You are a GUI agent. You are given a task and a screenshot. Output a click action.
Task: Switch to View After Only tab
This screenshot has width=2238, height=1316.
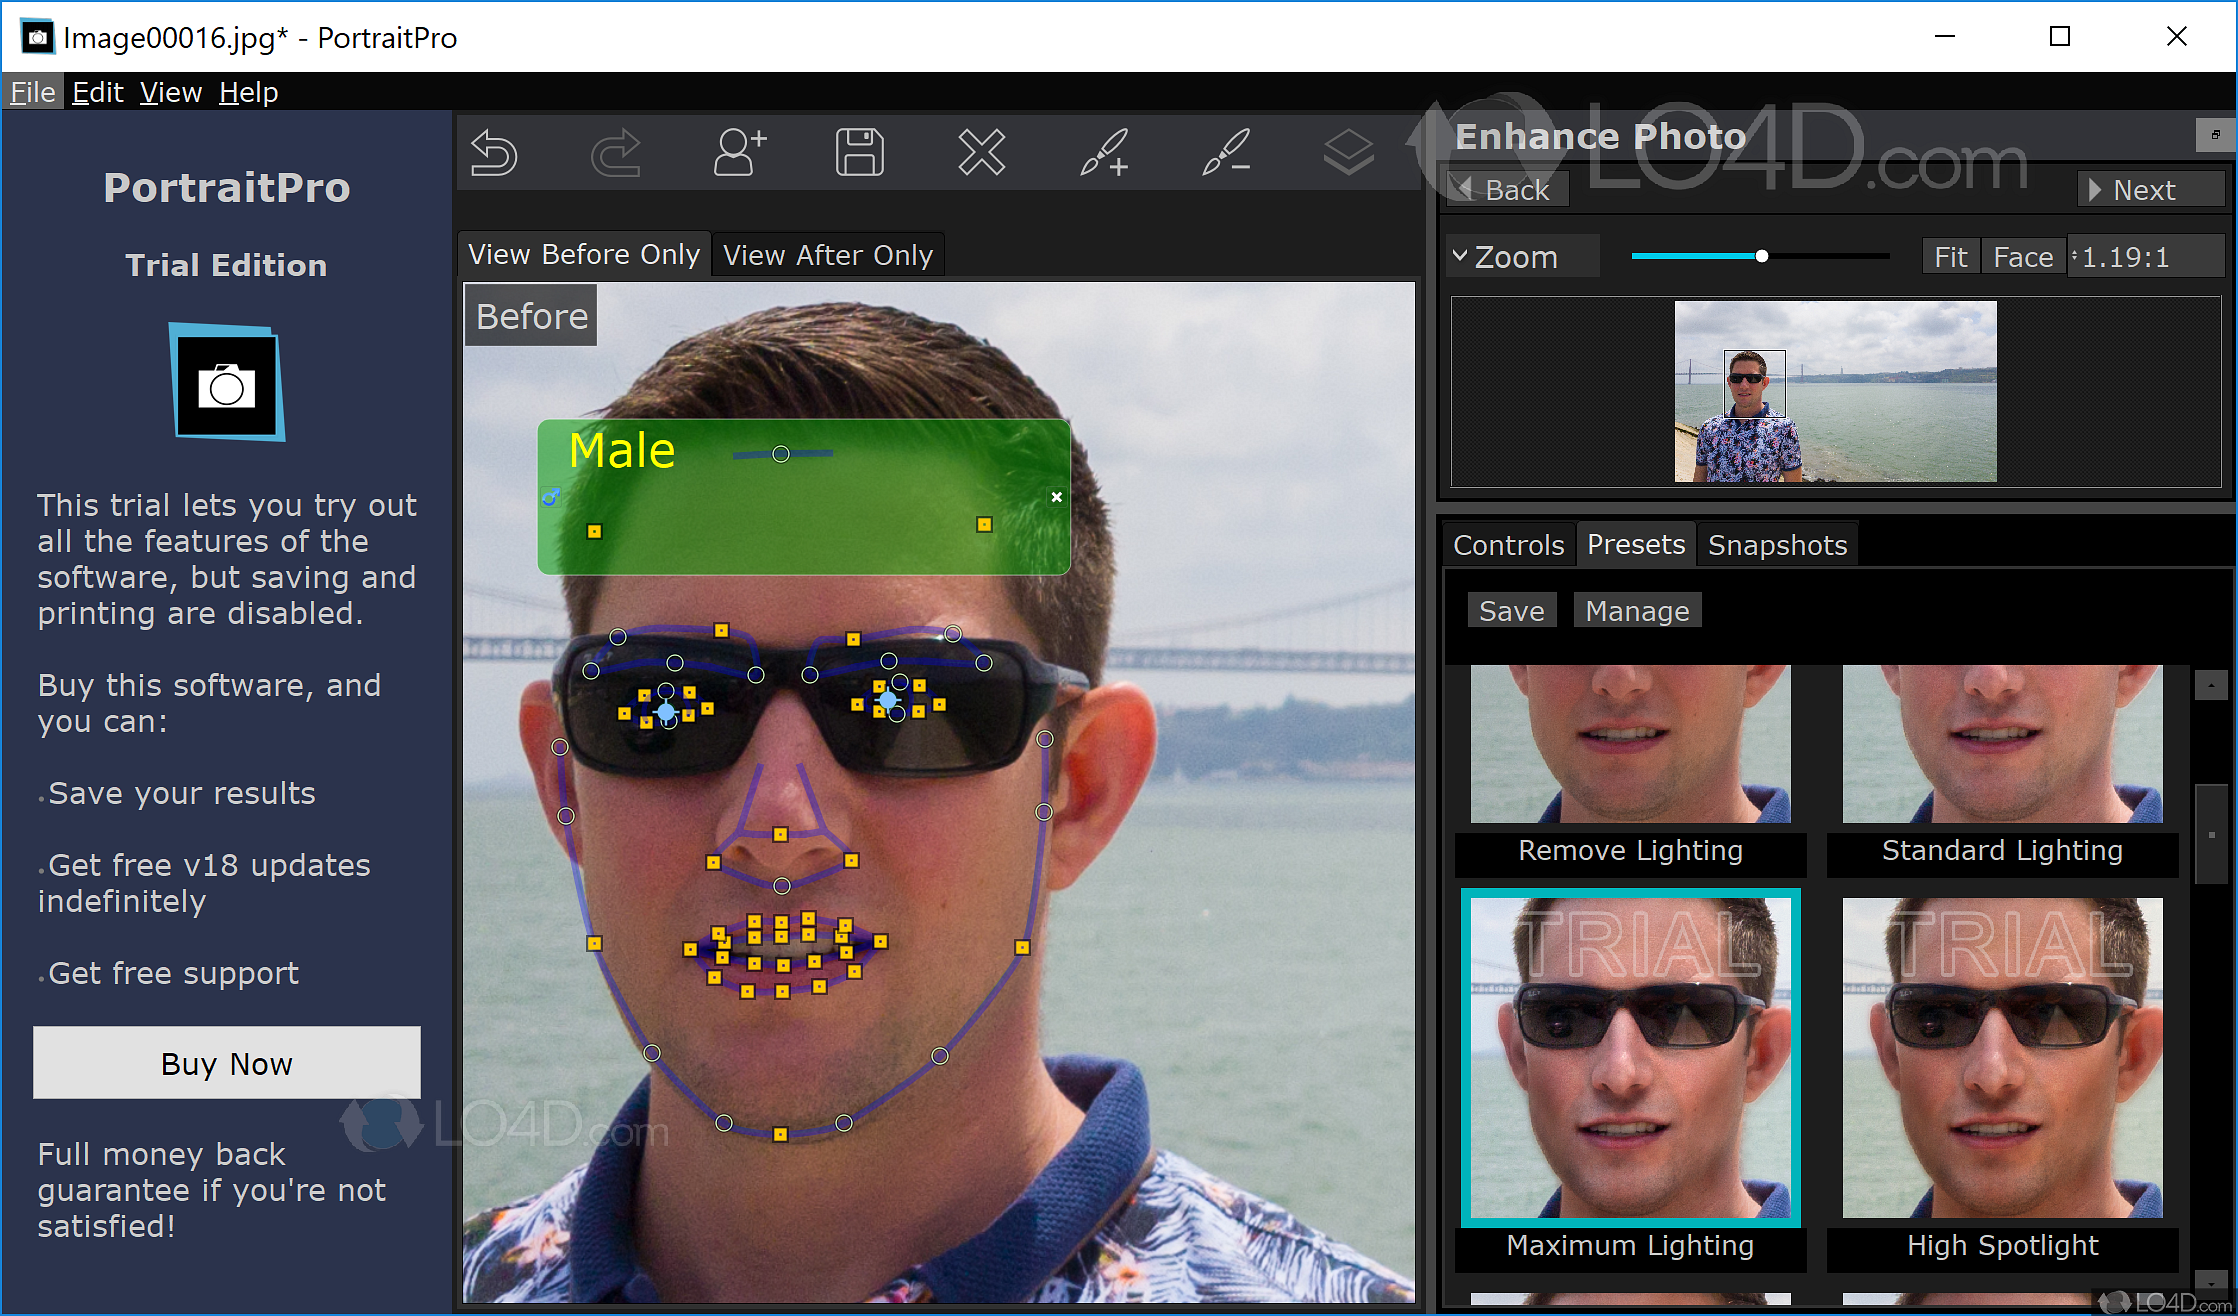tap(828, 255)
